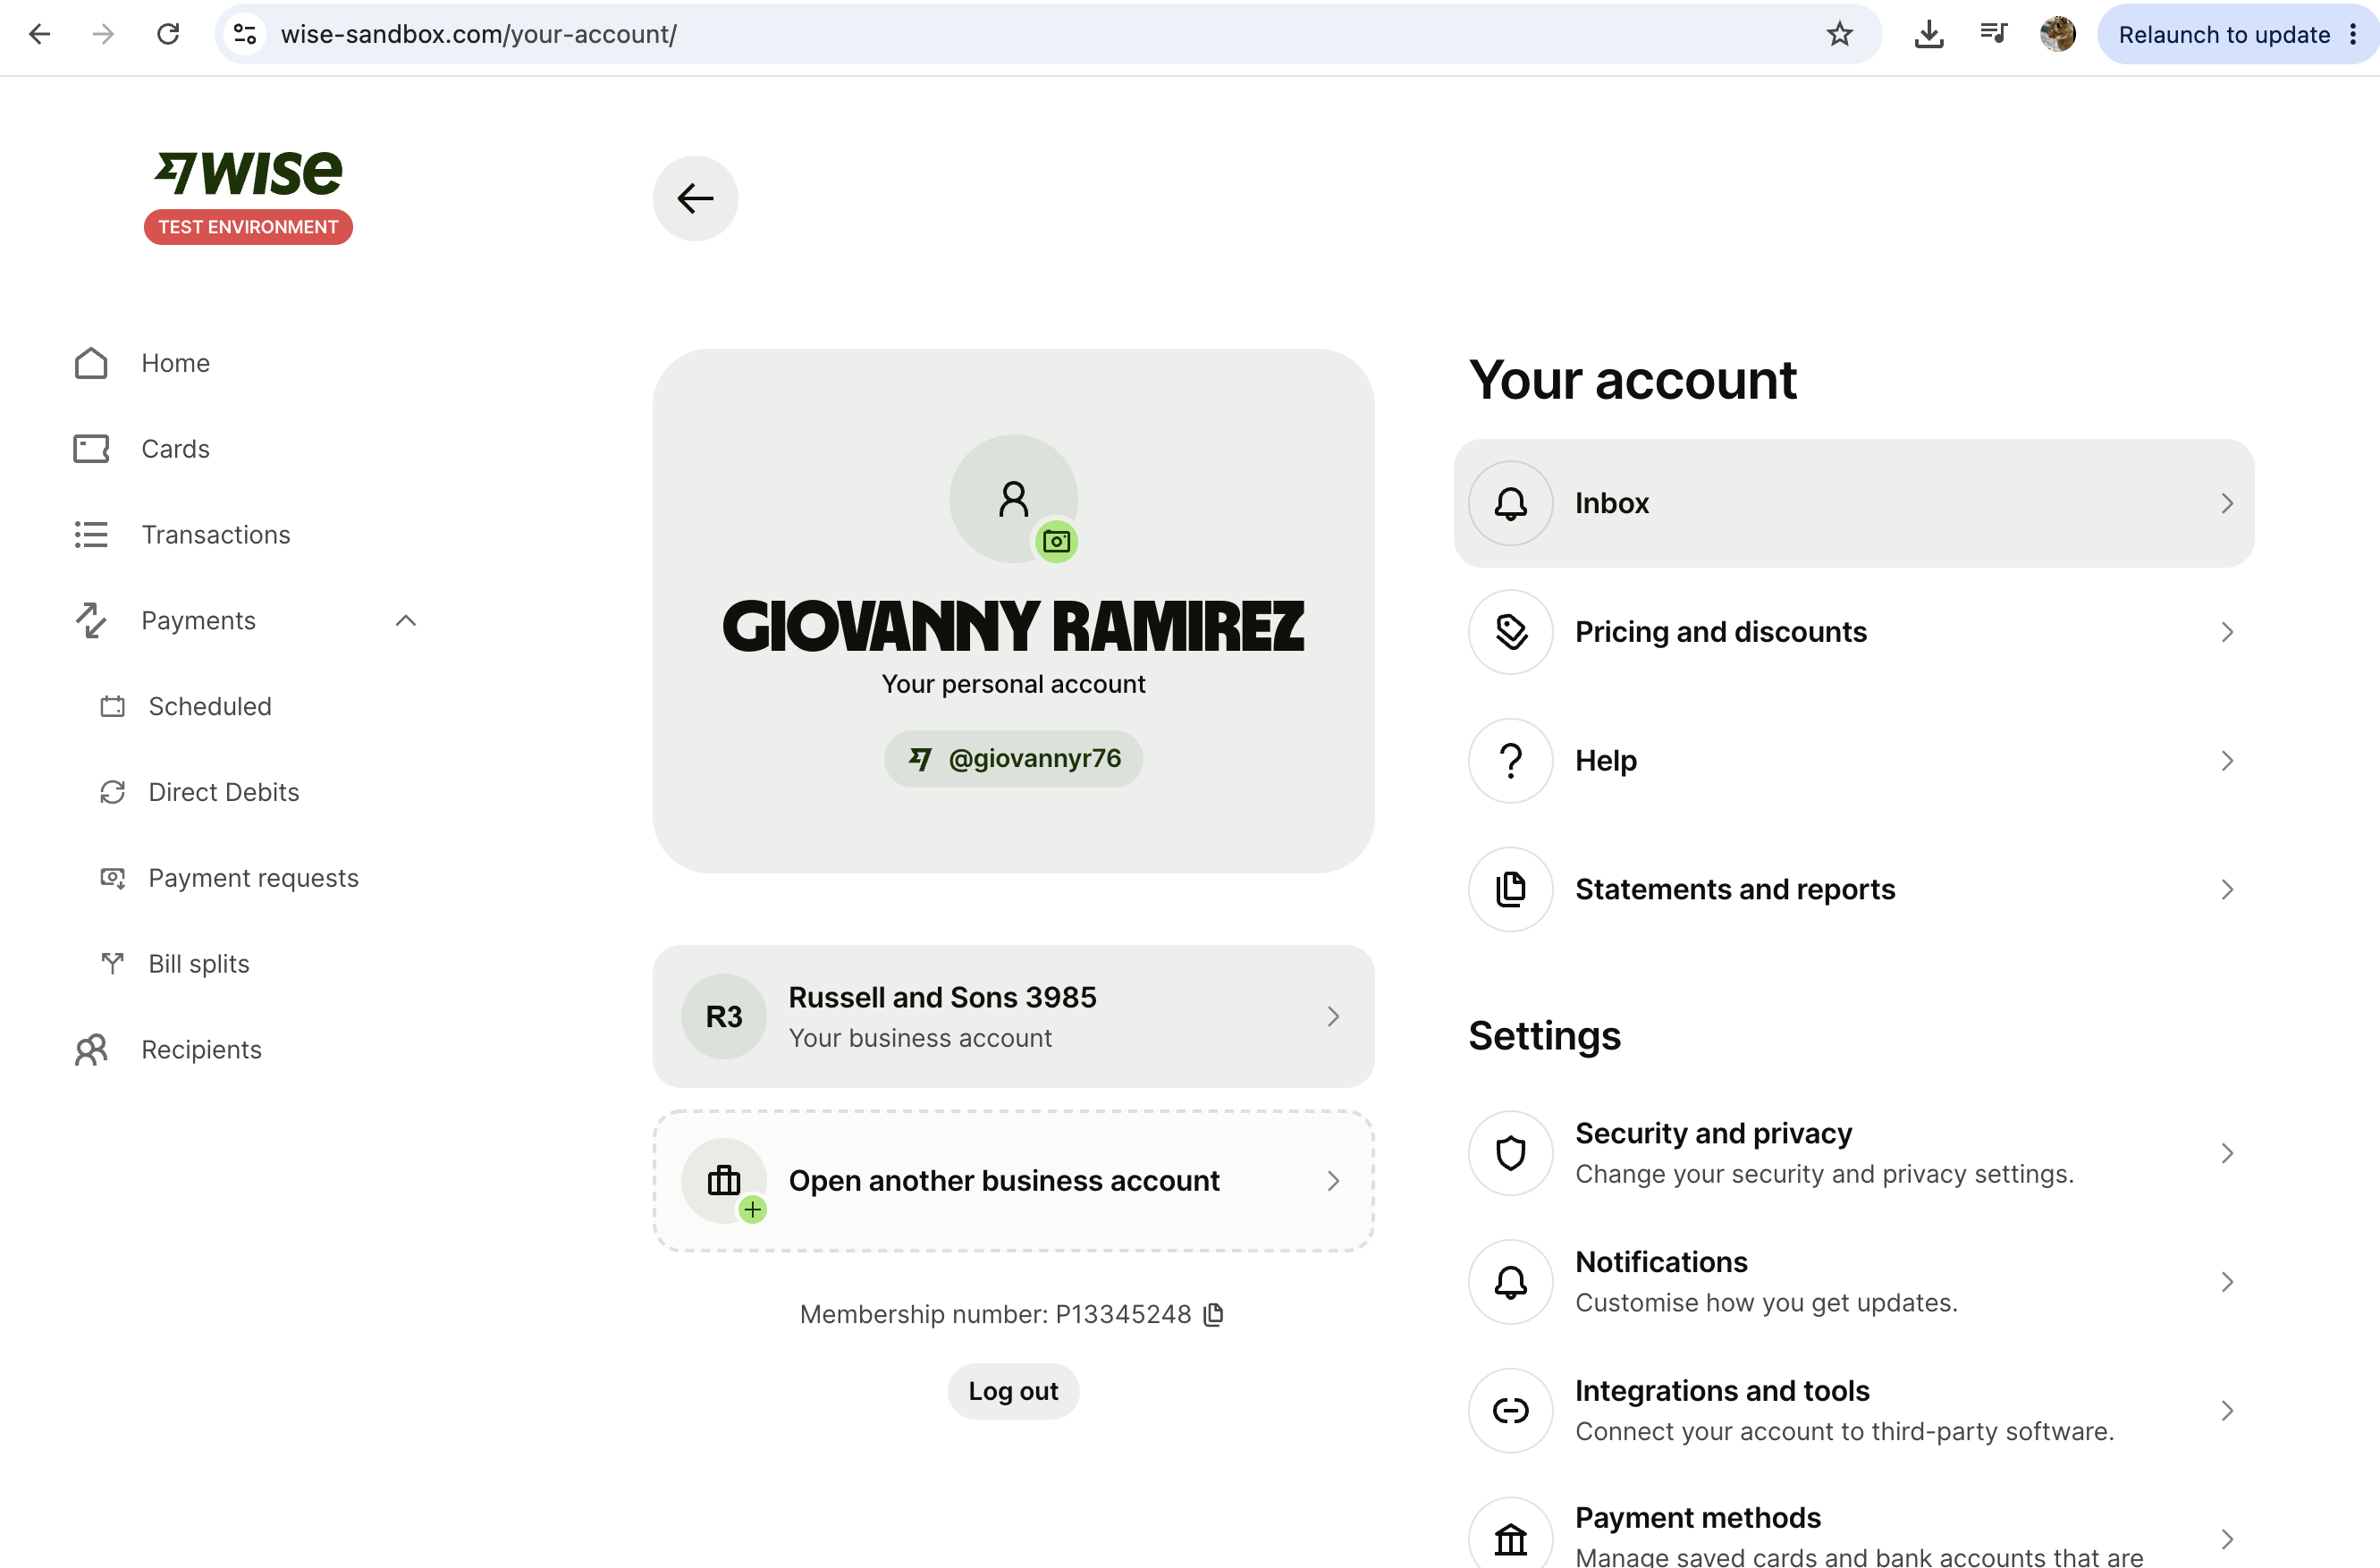
Task: Open Chrome three-dot menu
Action: click(x=2353, y=34)
